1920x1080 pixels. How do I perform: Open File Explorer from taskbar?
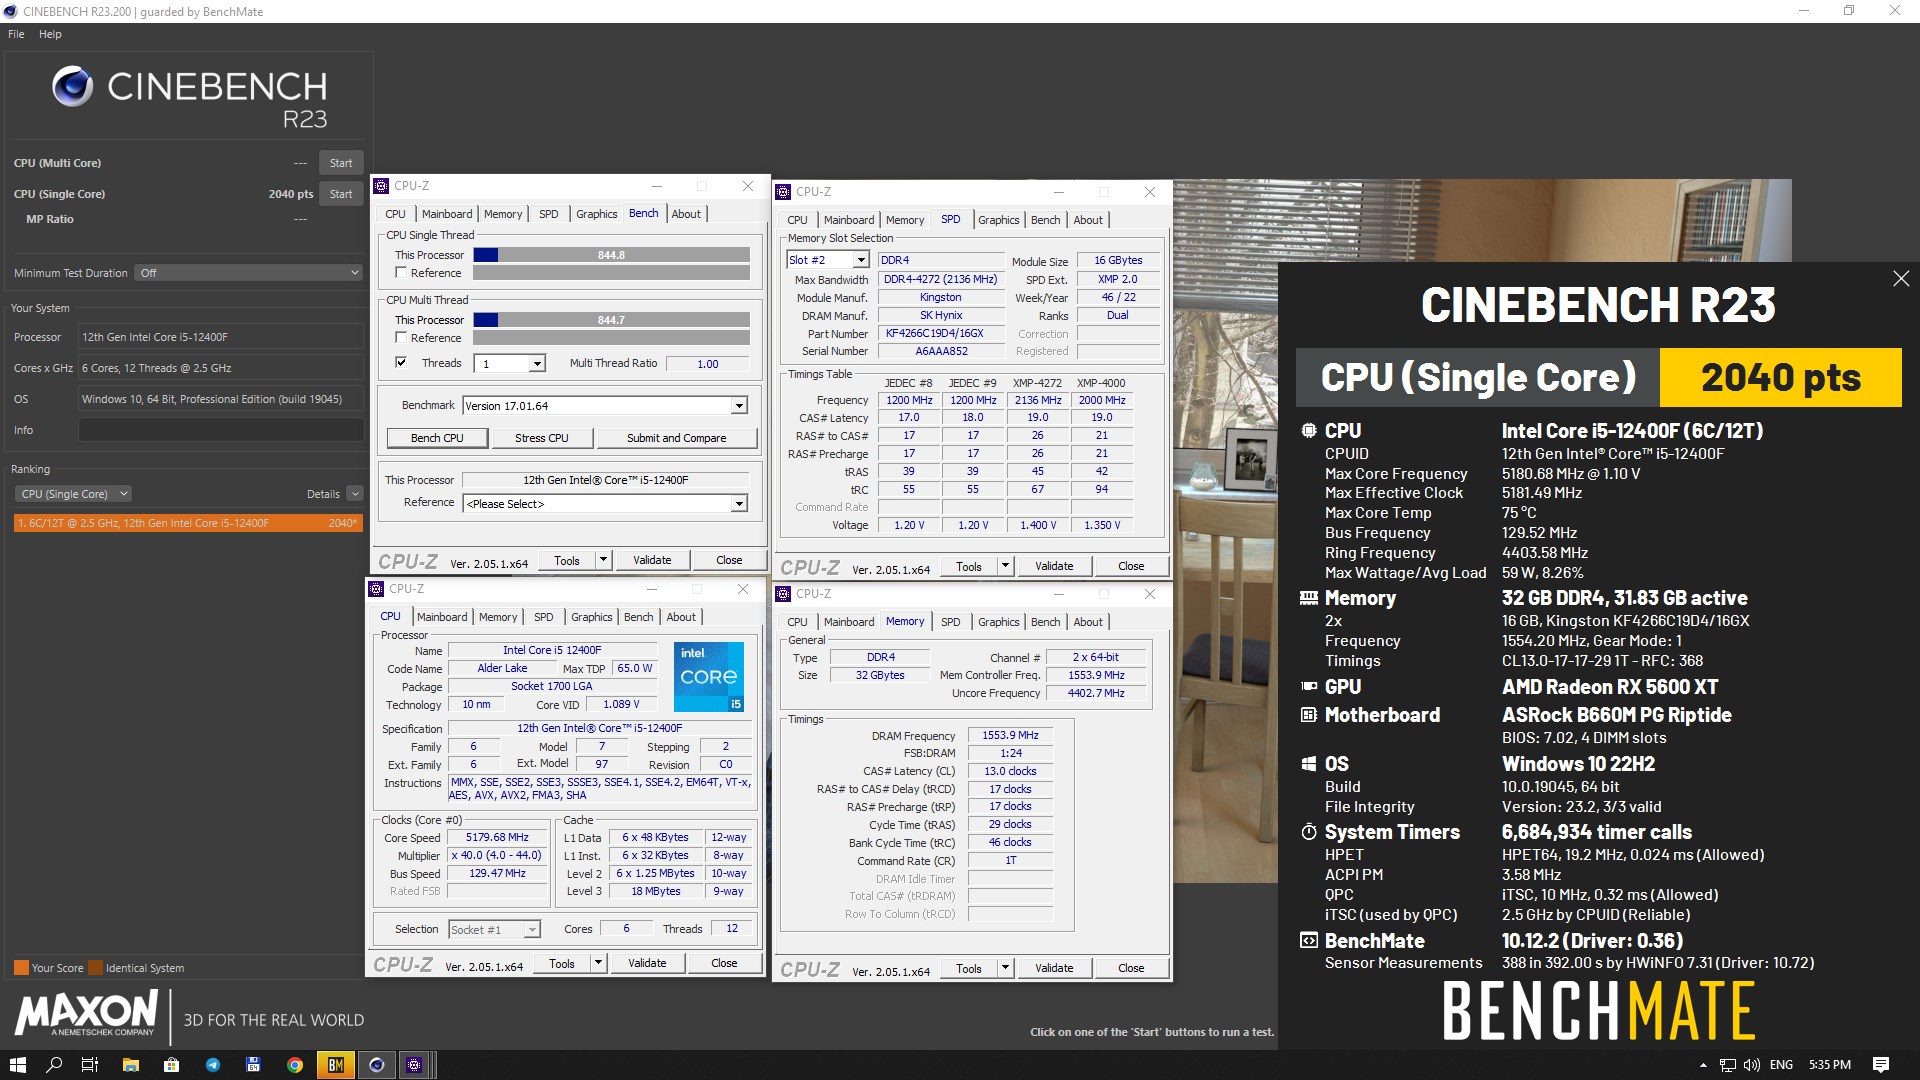130,1065
